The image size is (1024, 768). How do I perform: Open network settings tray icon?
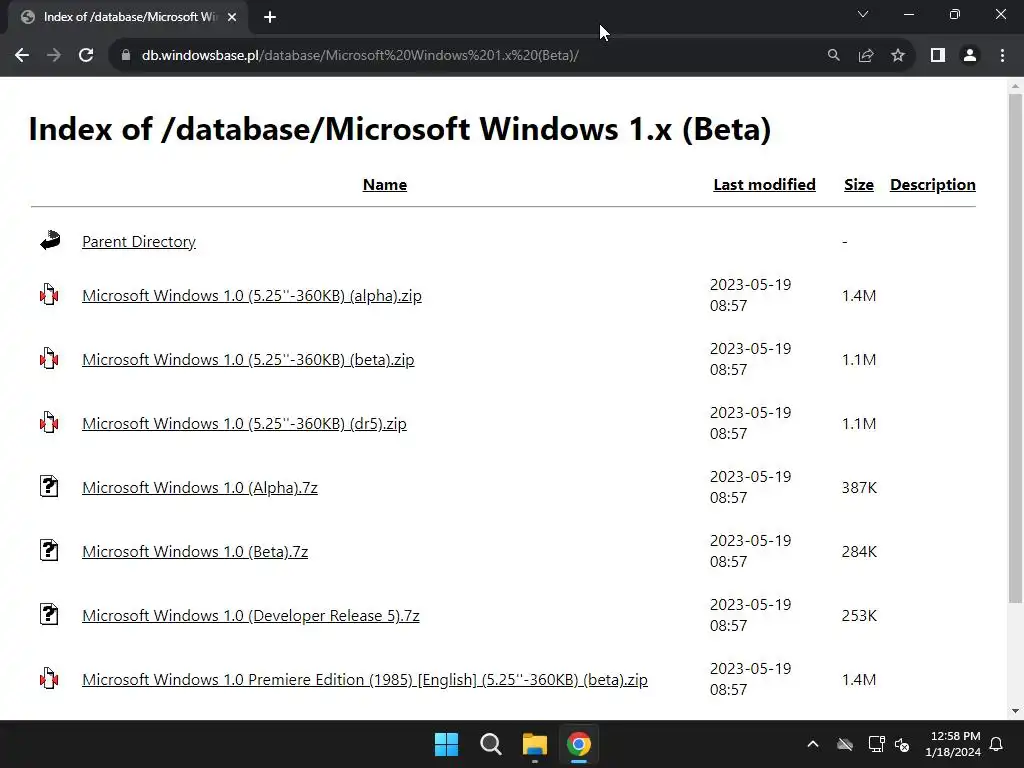coord(876,744)
